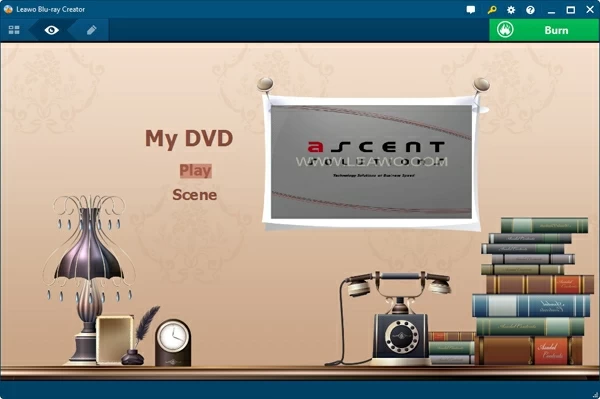Click the My DVD title text
600x399 pixels.
pos(189,138)
